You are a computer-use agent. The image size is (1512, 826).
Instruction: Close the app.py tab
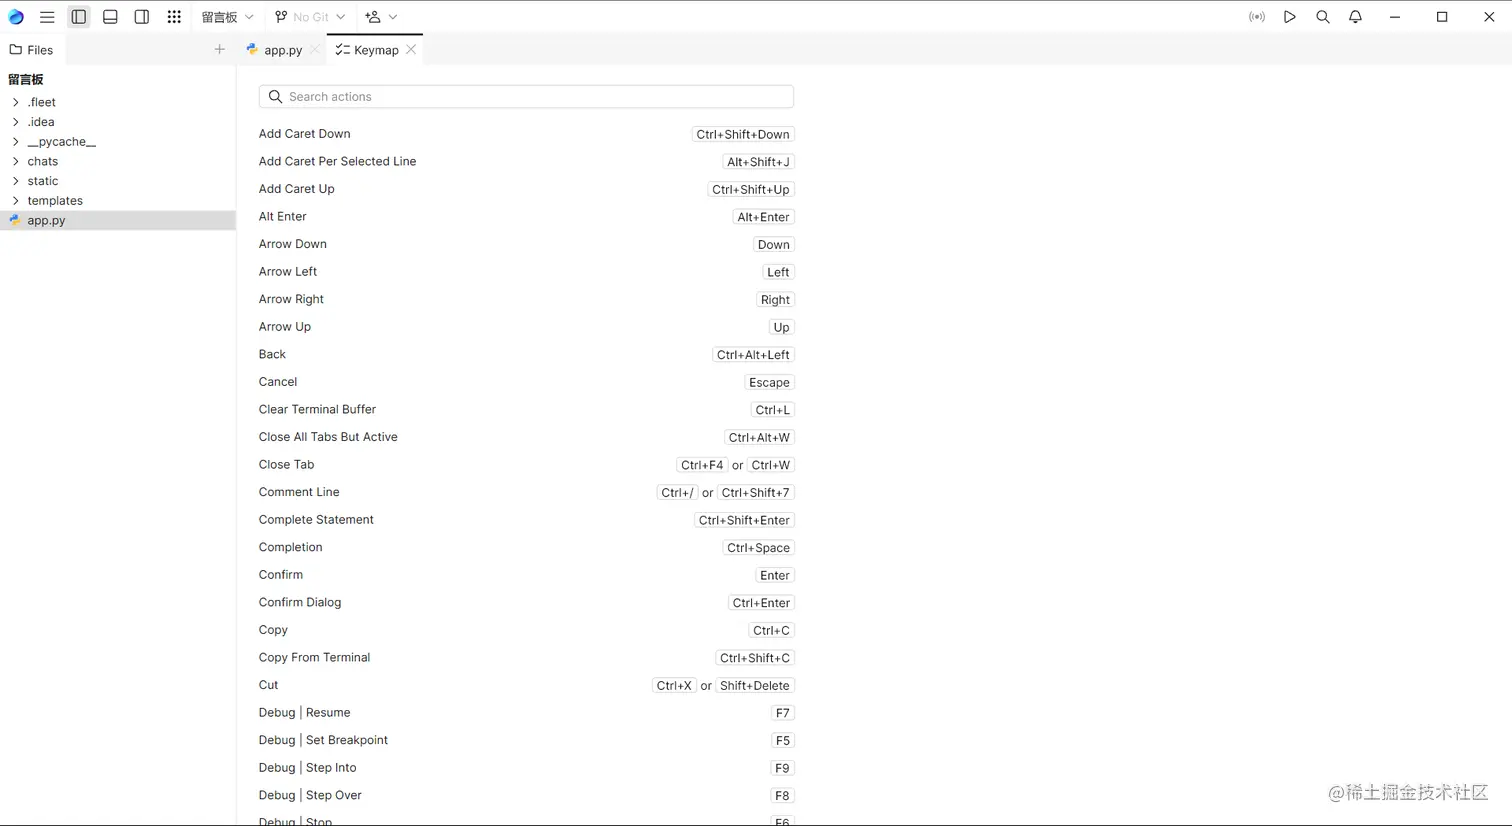coord(315,50)
